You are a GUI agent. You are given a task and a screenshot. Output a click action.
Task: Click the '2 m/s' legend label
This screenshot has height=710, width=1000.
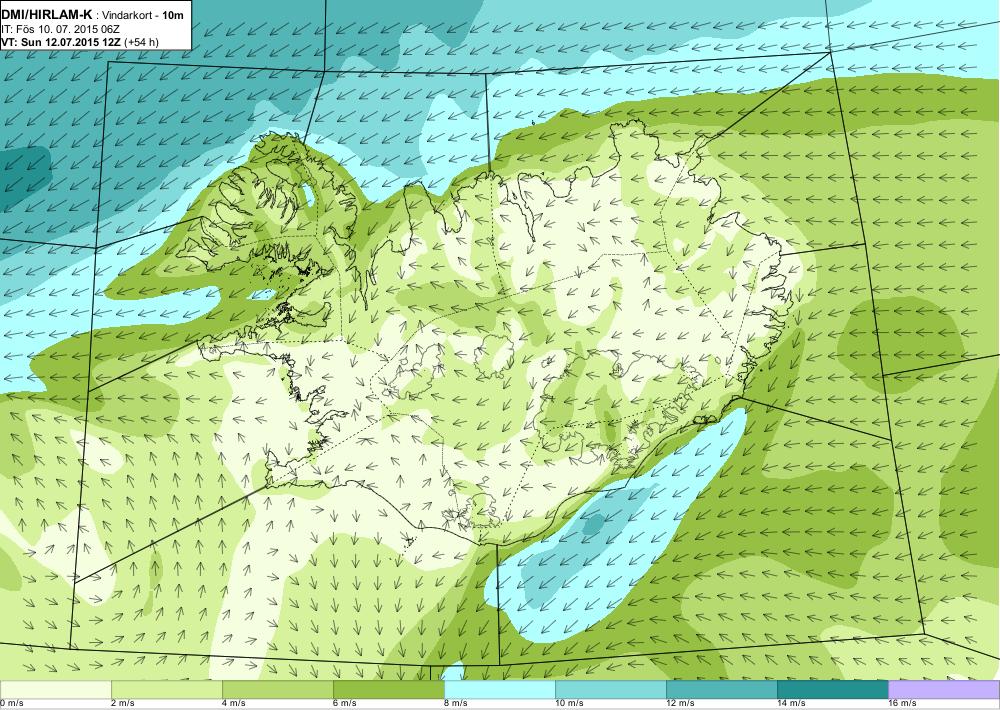point(123,704)
